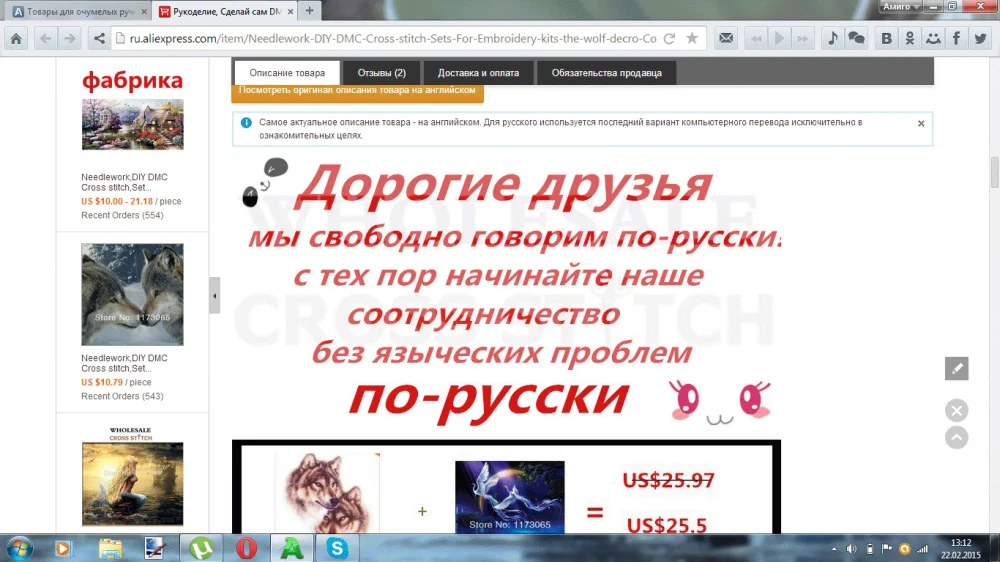Click 'Recent Orders (554)' text
1000x562 pixels.
coord(122,215)
